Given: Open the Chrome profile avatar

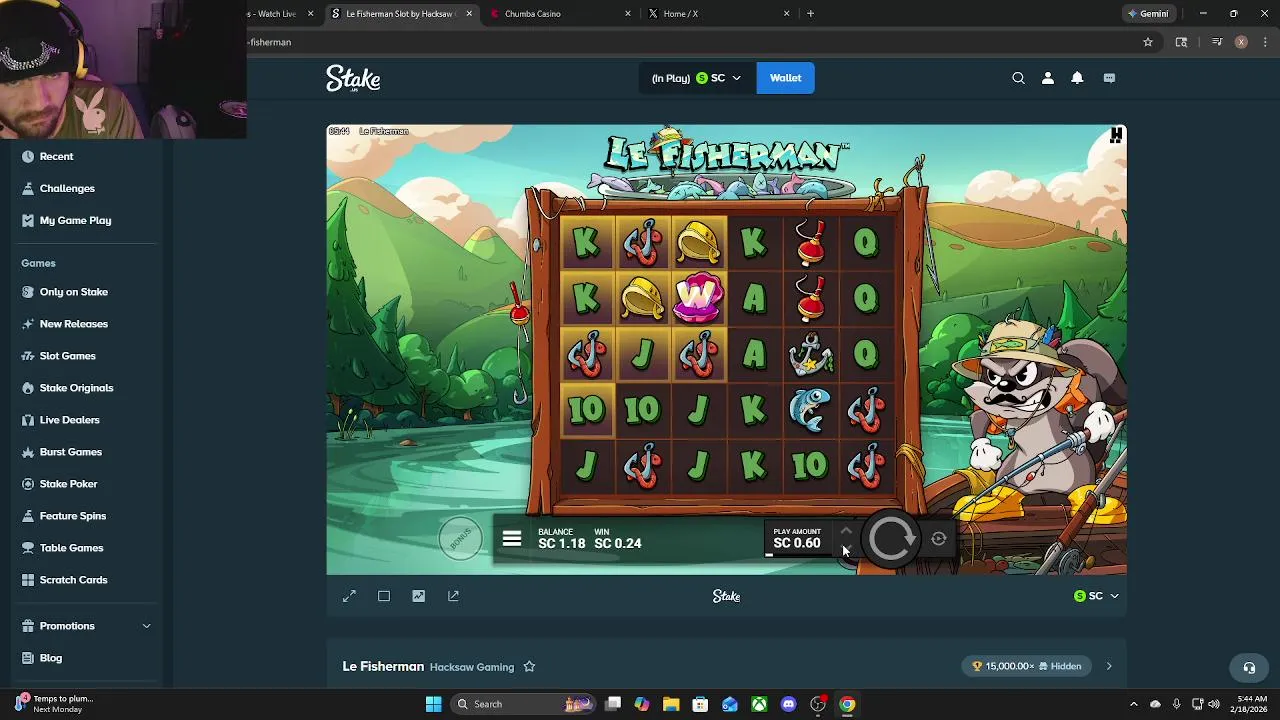Looking at the screenshot, I should pyautogui.click(x=1241, y=42).
